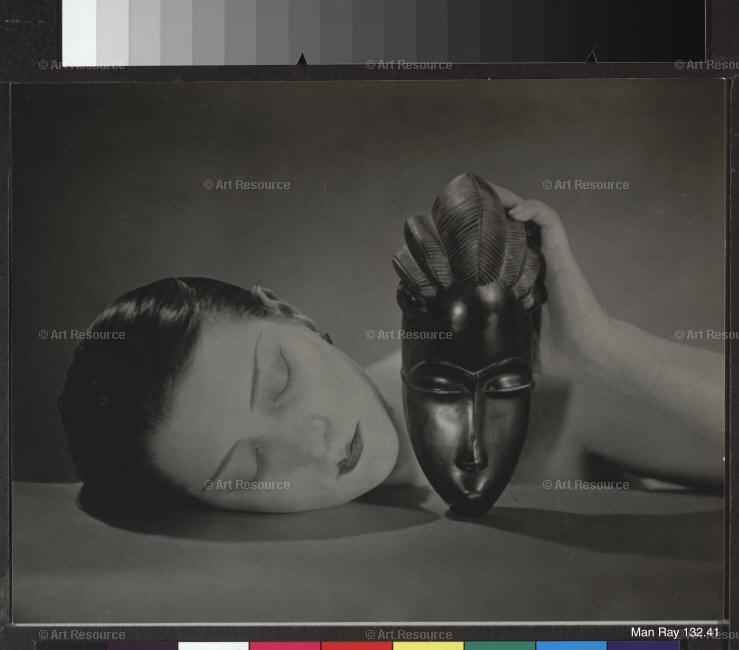Select the magenta patch on the color bar
Screen dimensions: 739x650
click(285, 646)
